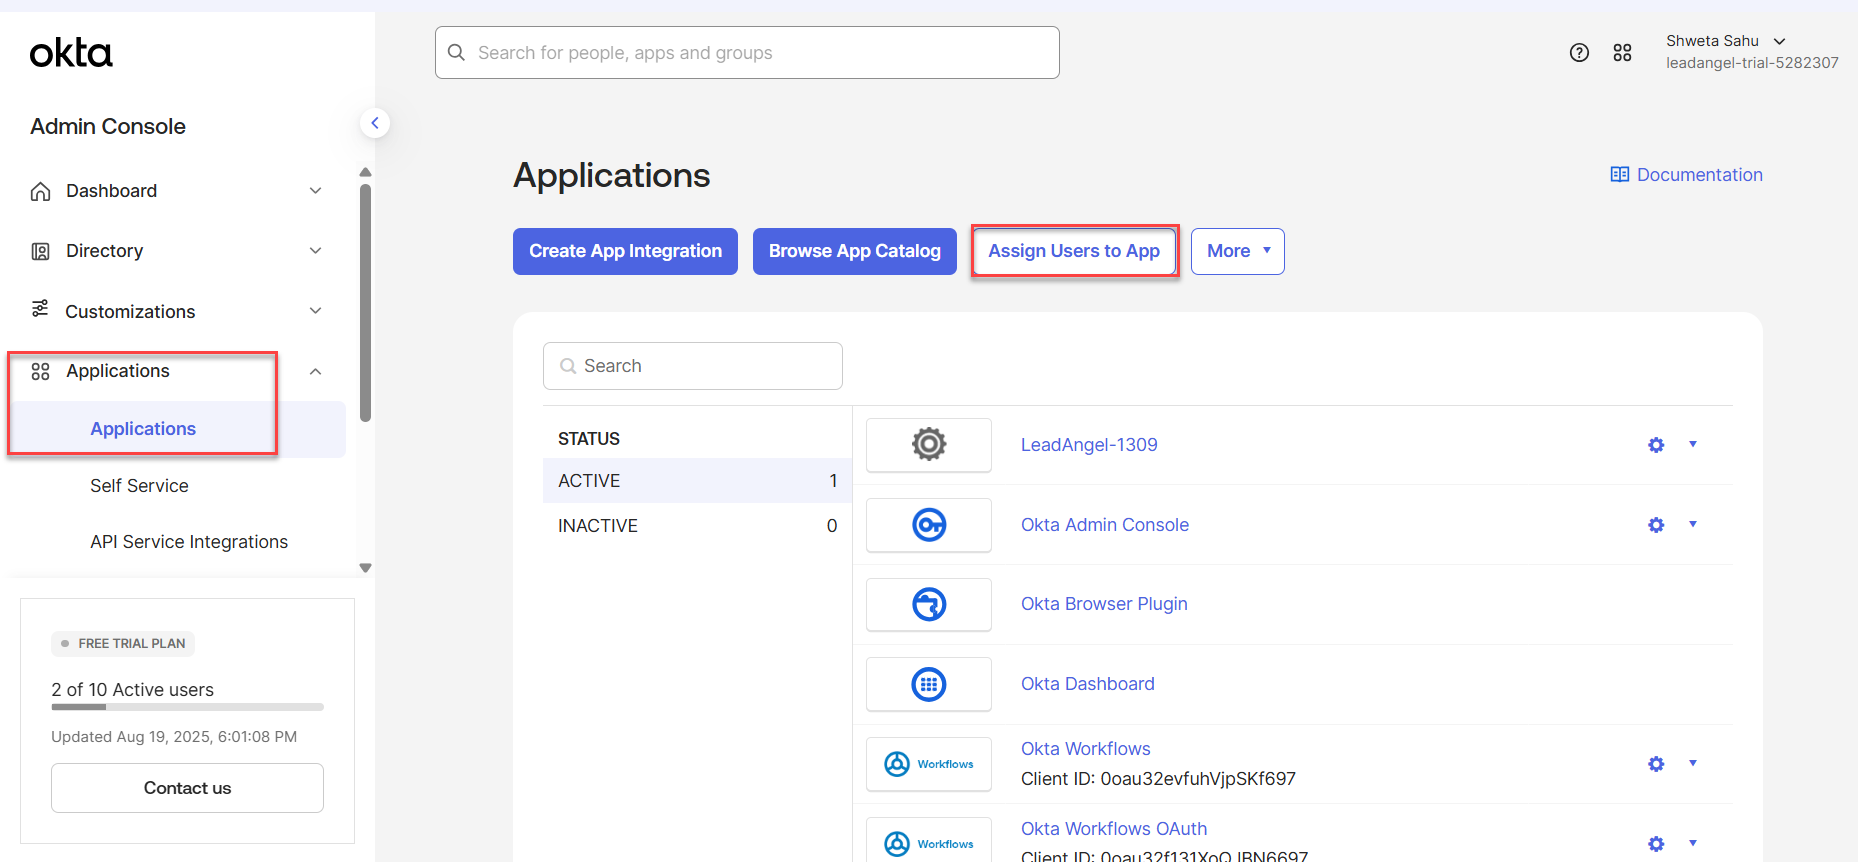Click the Okta logo
Image resolution: width=1858 pixels, height=862 pixels.
(x=71, y=53)
